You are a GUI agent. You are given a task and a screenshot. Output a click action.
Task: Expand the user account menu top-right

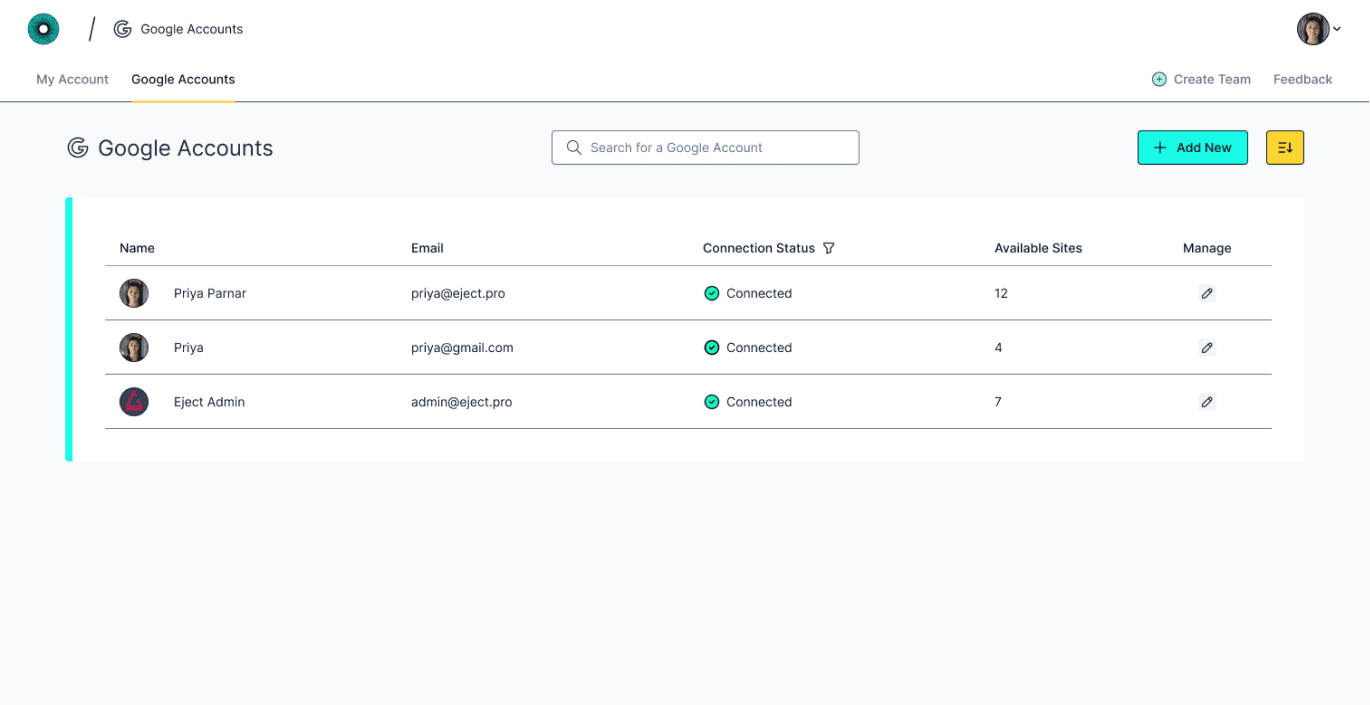pyautogui.click(x=1313, y=28)
